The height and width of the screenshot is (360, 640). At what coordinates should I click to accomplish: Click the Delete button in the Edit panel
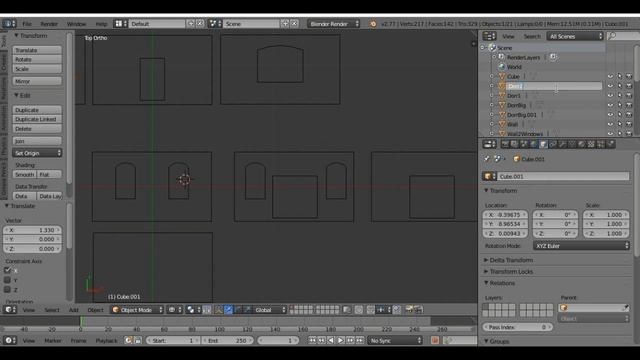37,129
